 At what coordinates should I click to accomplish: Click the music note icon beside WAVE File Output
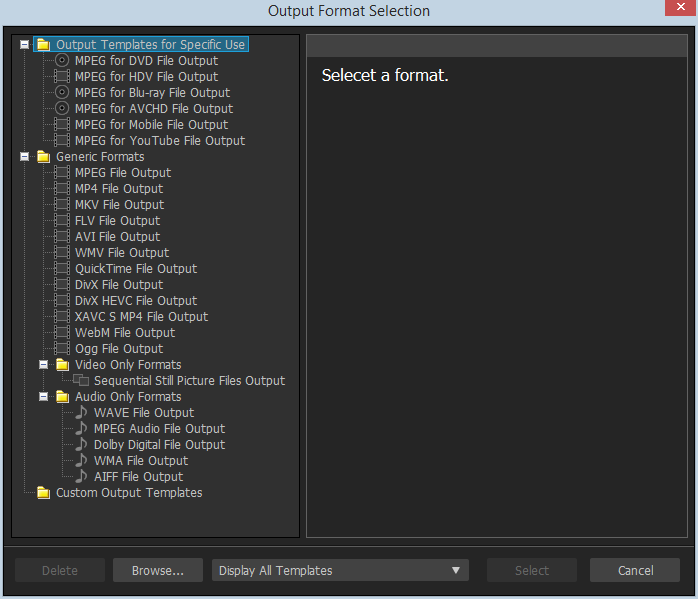point(81,413)
